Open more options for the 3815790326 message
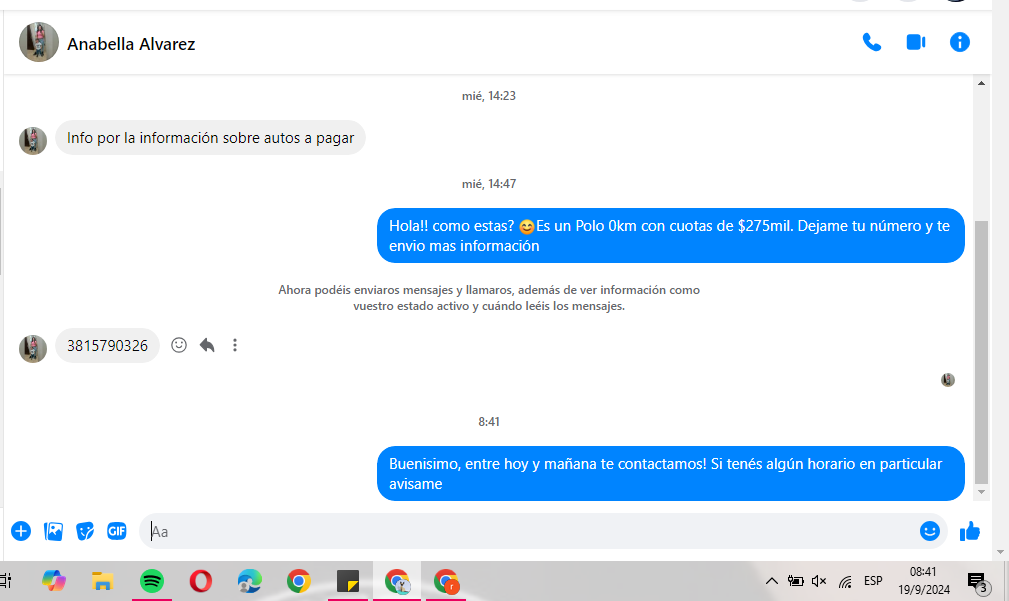Image resolution: width=1009 pixels, height=601 pixels. click(x=235, y=346)
